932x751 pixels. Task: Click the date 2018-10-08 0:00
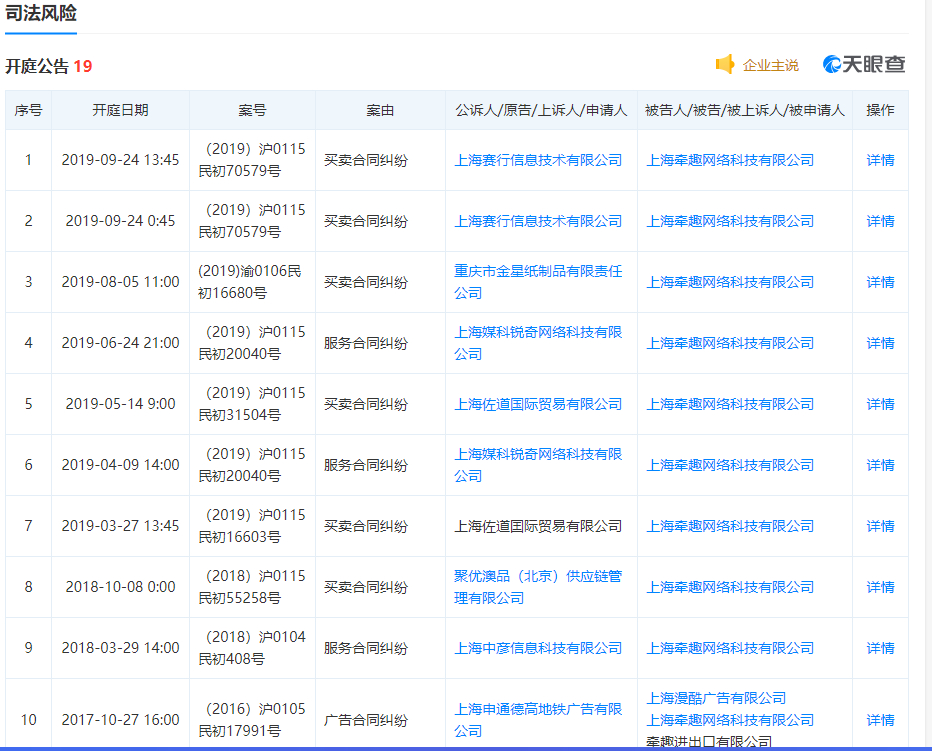coord(120,587)
